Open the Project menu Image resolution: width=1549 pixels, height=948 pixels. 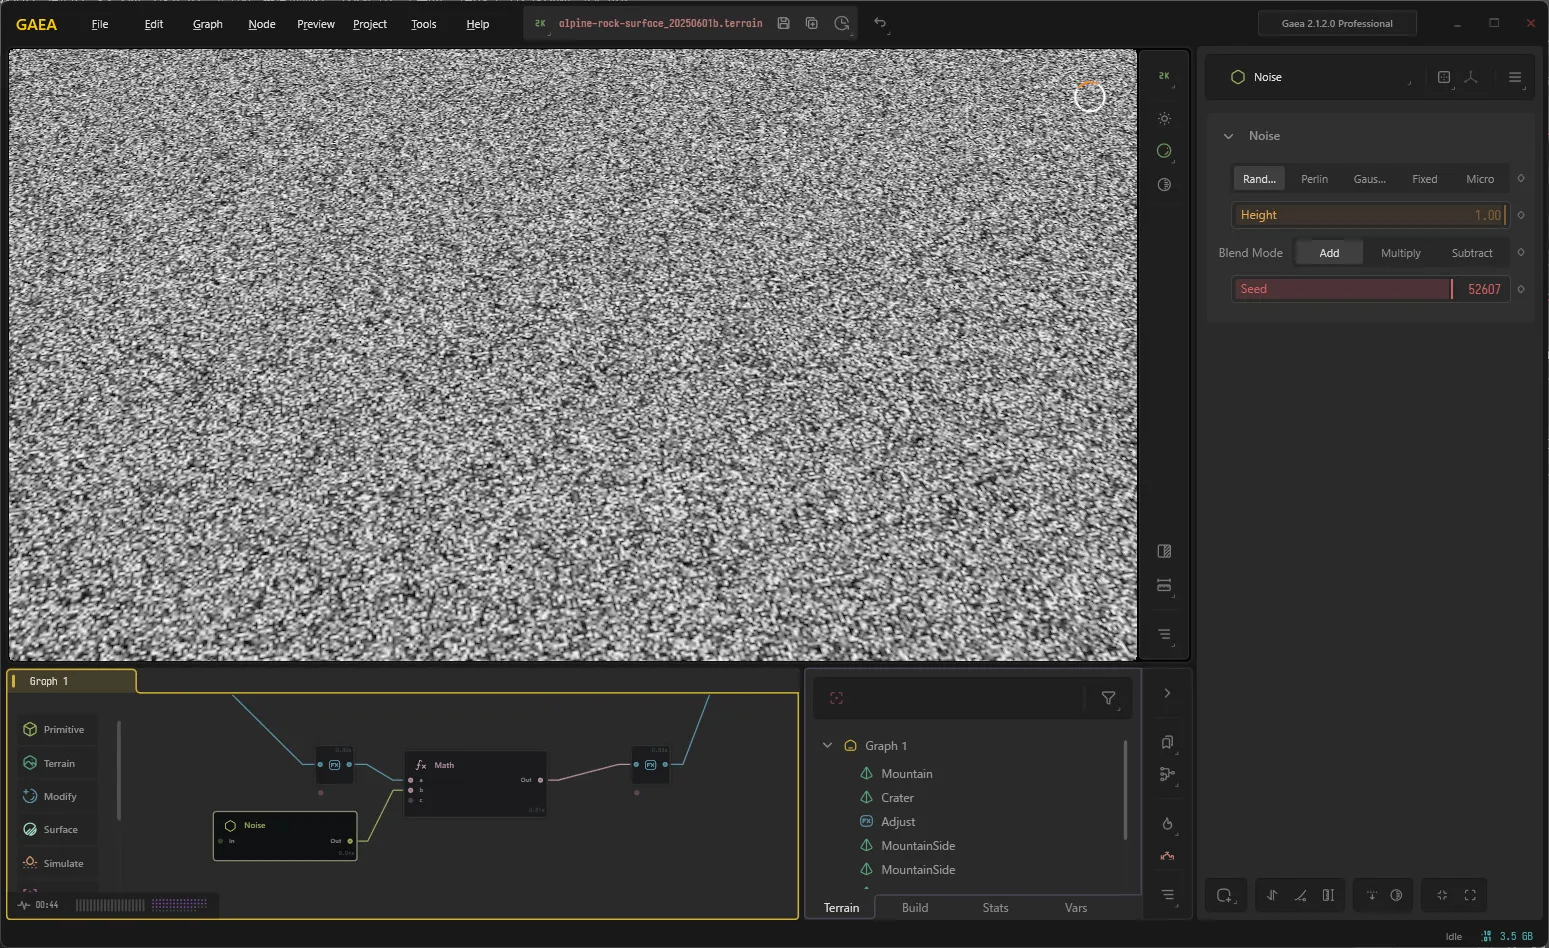tap(370, 24)
